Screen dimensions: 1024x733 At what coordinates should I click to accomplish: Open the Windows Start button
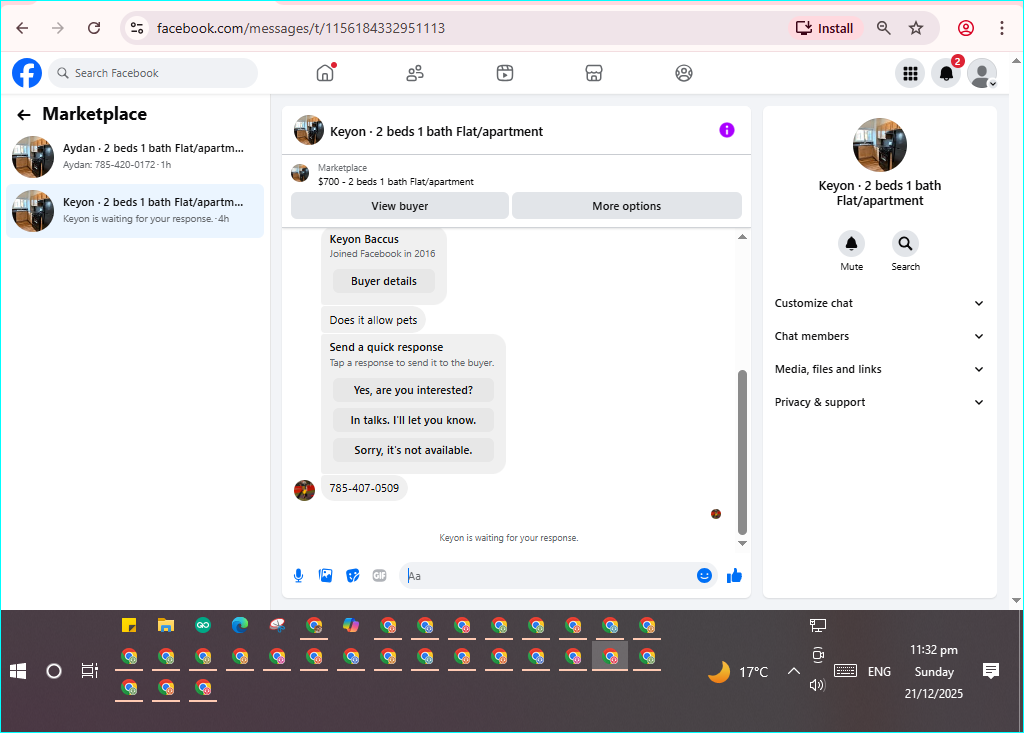(18, 671)
